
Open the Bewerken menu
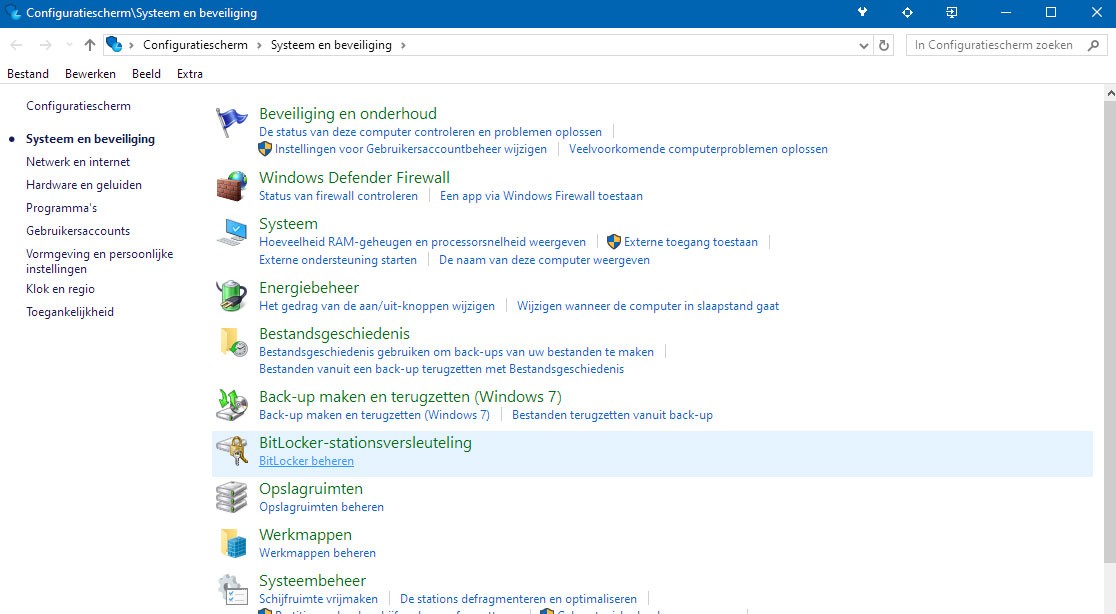click(x=90, y=74)
